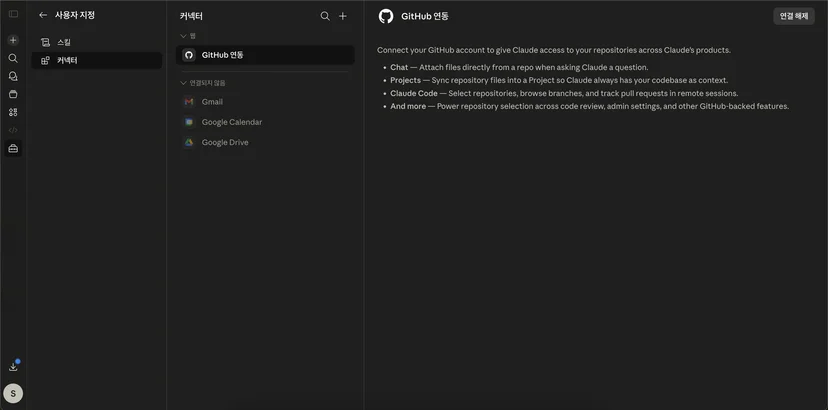Collapse the 웹 connectors section
The width and height of the screenshot is (828, 410).
187,36
